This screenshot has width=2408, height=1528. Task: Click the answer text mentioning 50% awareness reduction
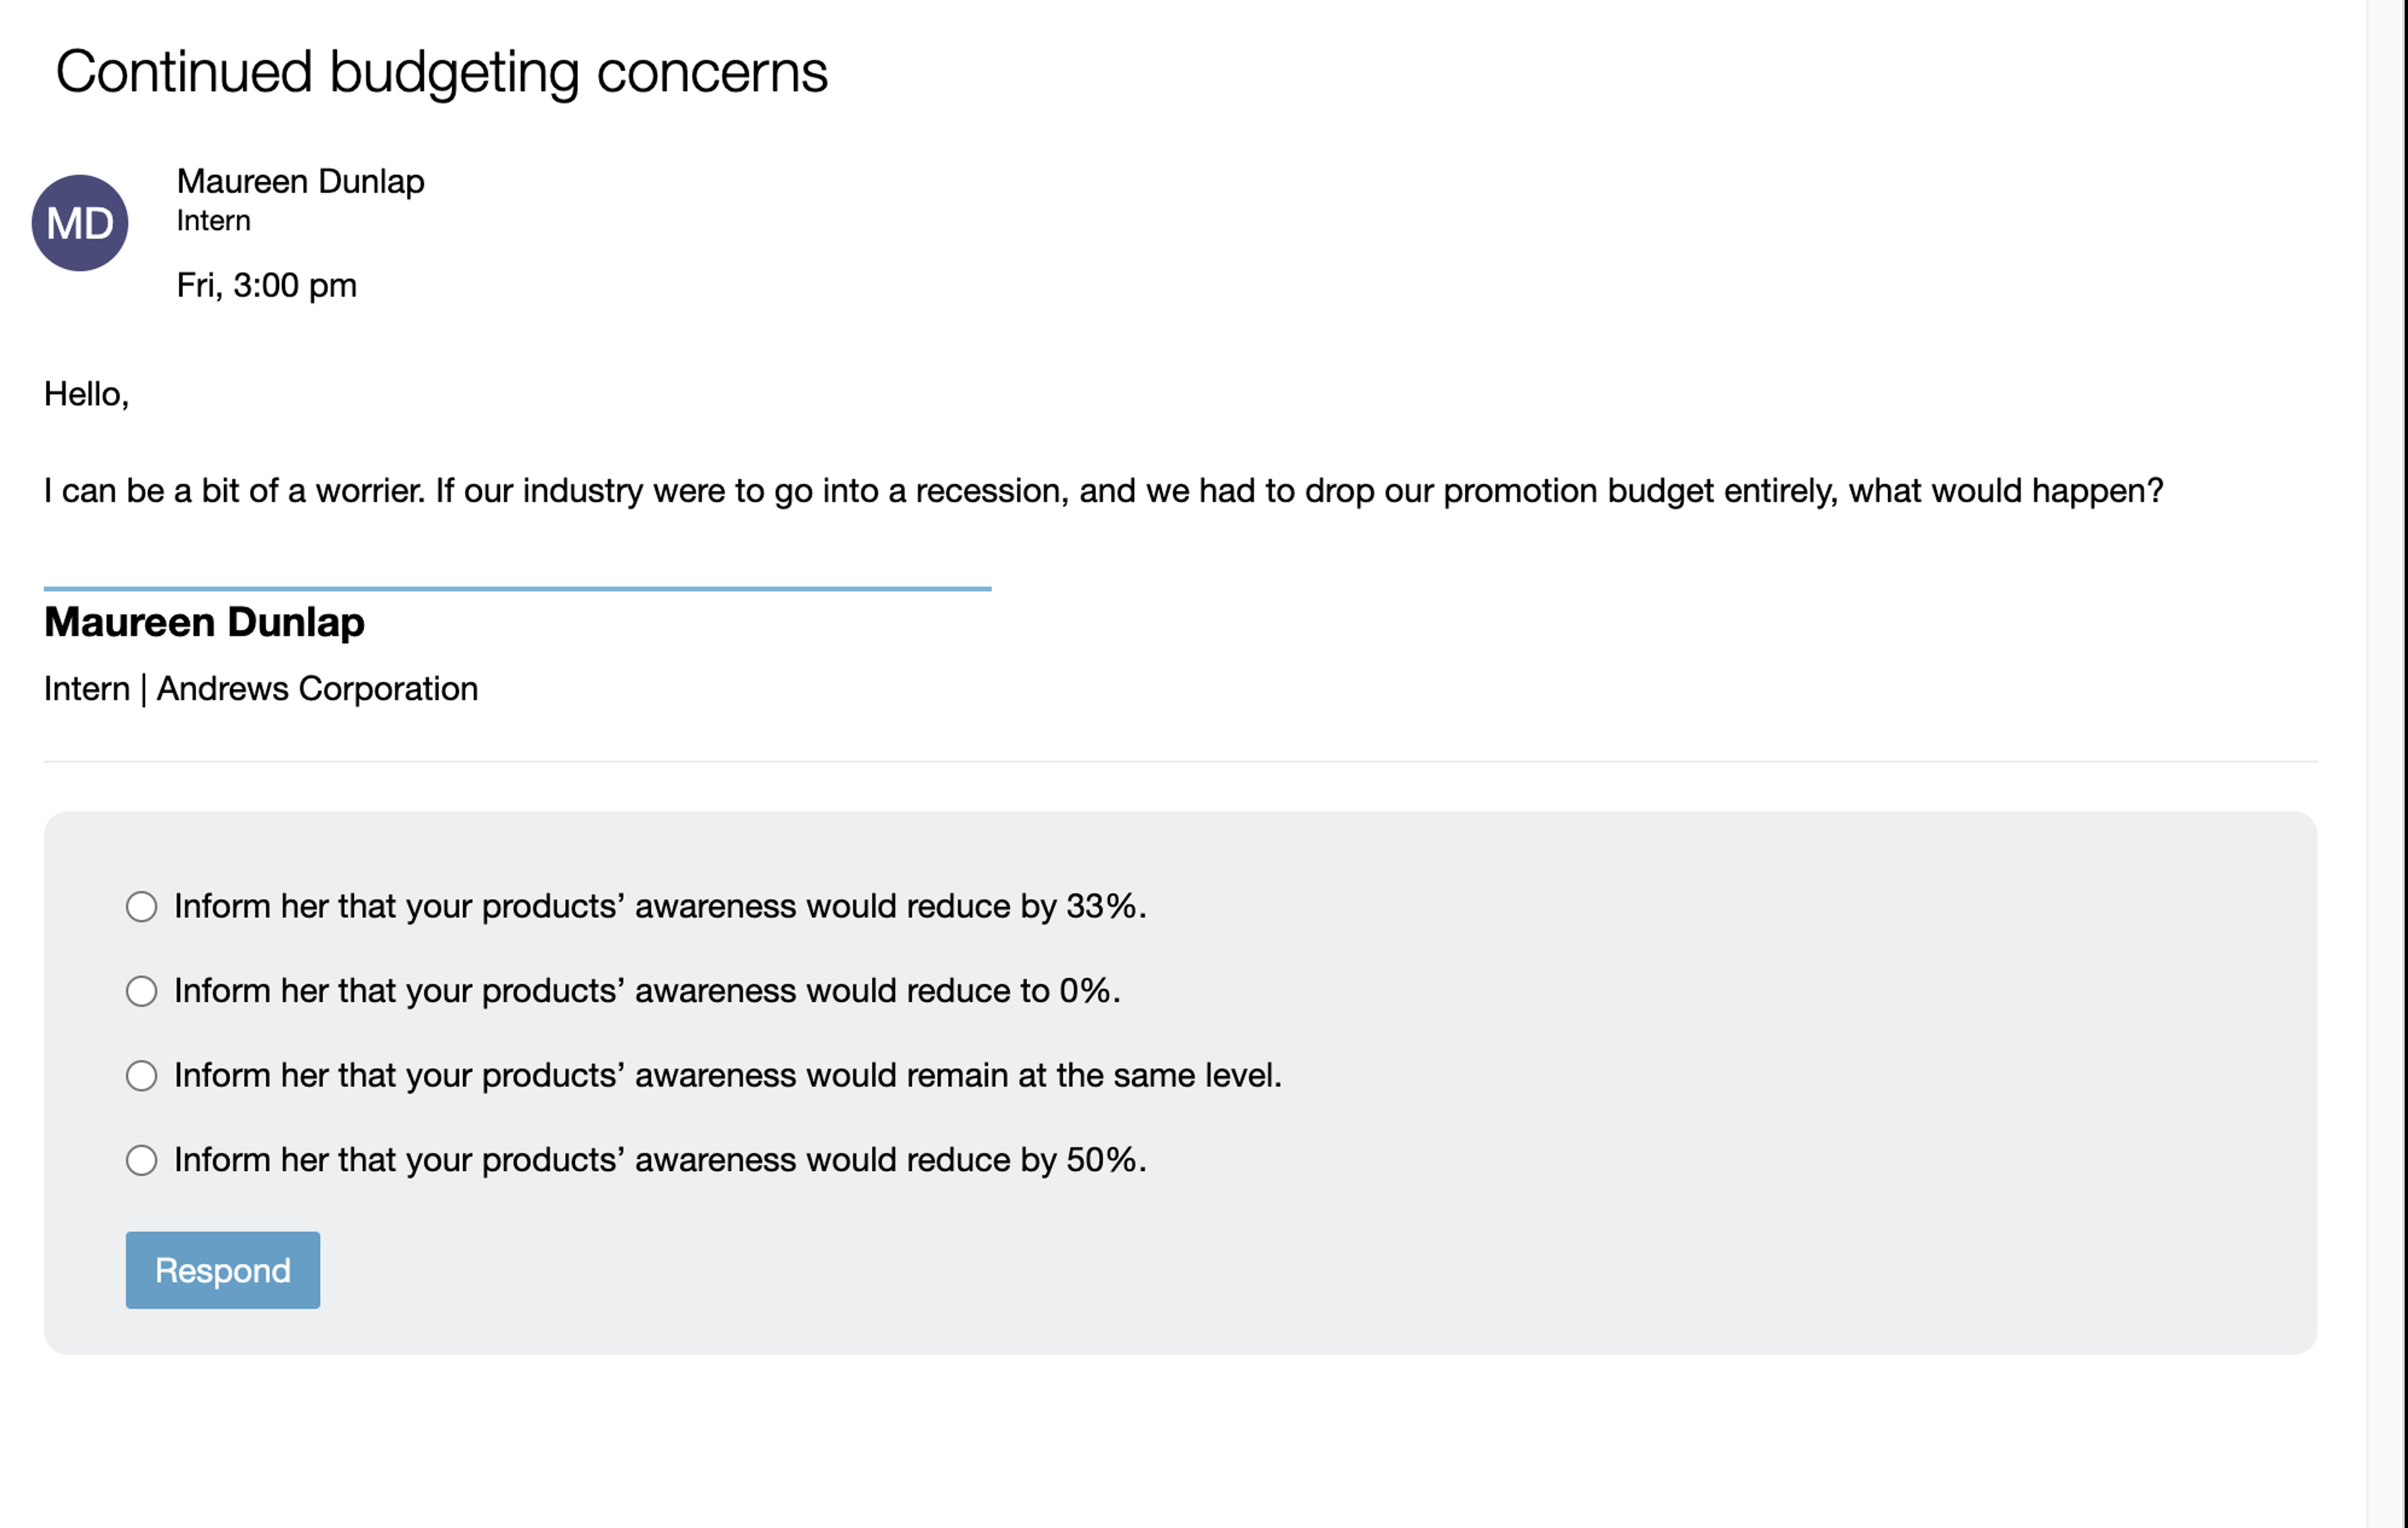660,1160
